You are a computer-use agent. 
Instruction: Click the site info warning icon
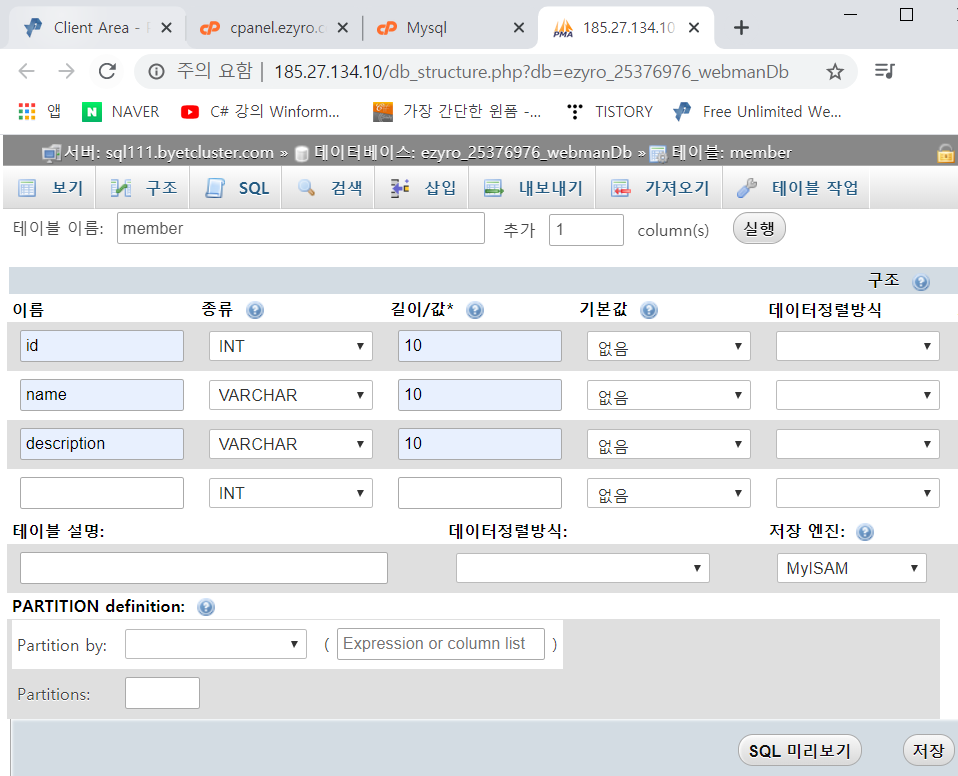156,72
